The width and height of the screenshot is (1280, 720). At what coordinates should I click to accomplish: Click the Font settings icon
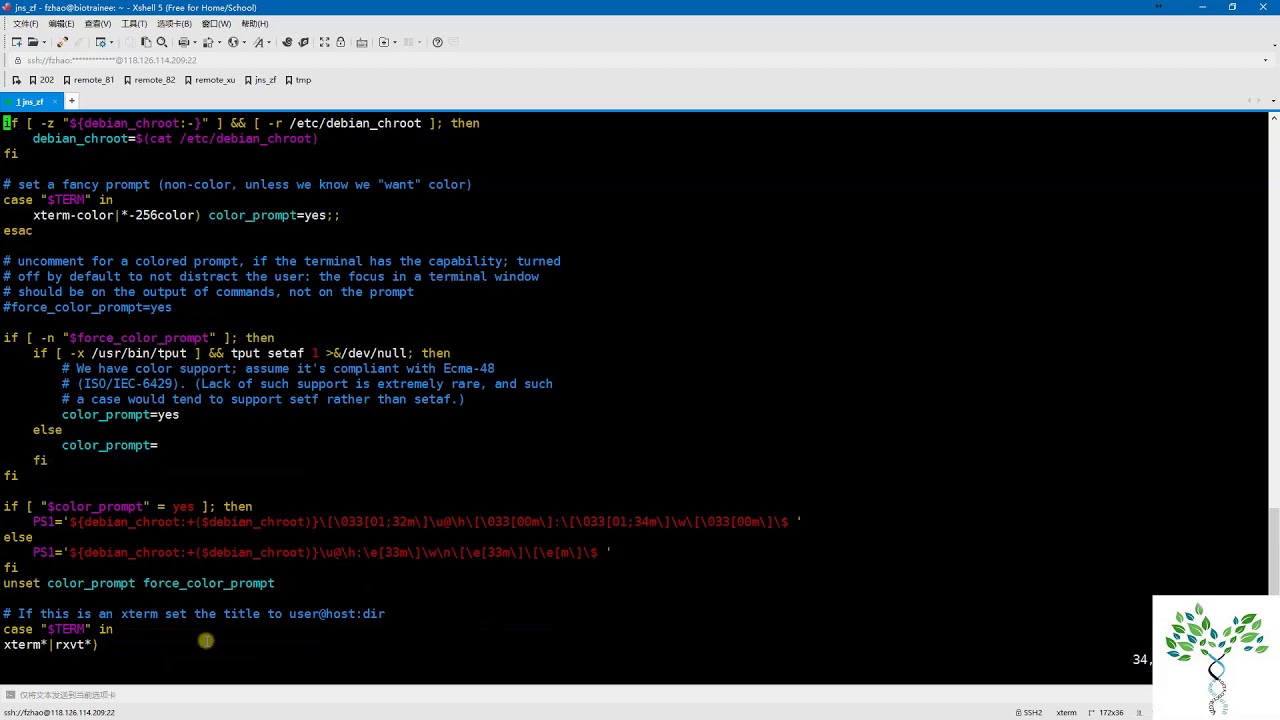pyautogui.click(x=258, y=42)
